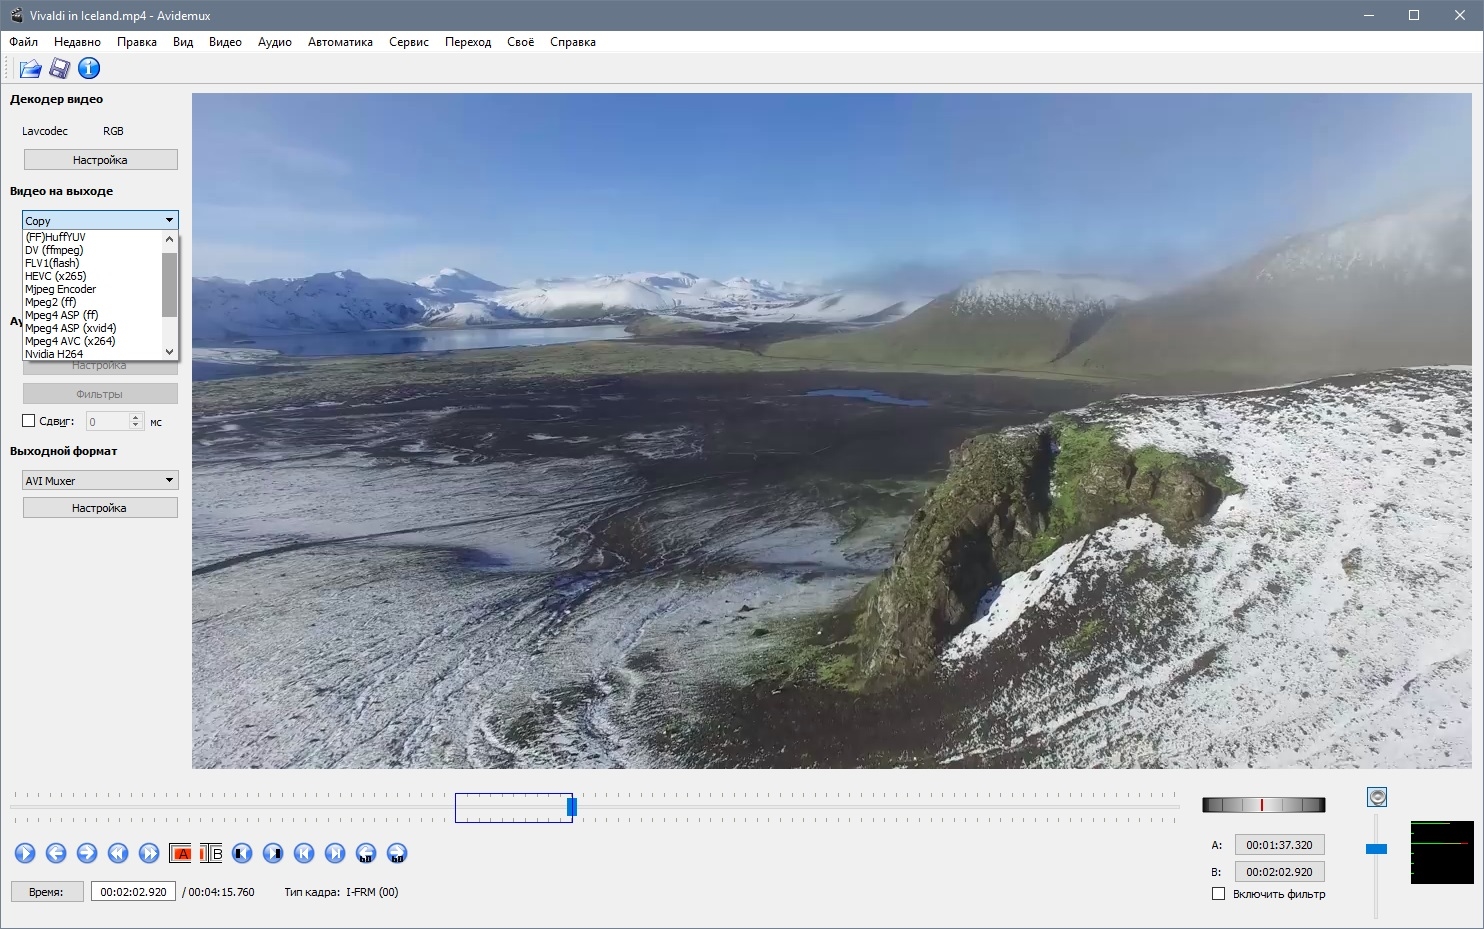Open the Автоматика menu

pos(340,42)
